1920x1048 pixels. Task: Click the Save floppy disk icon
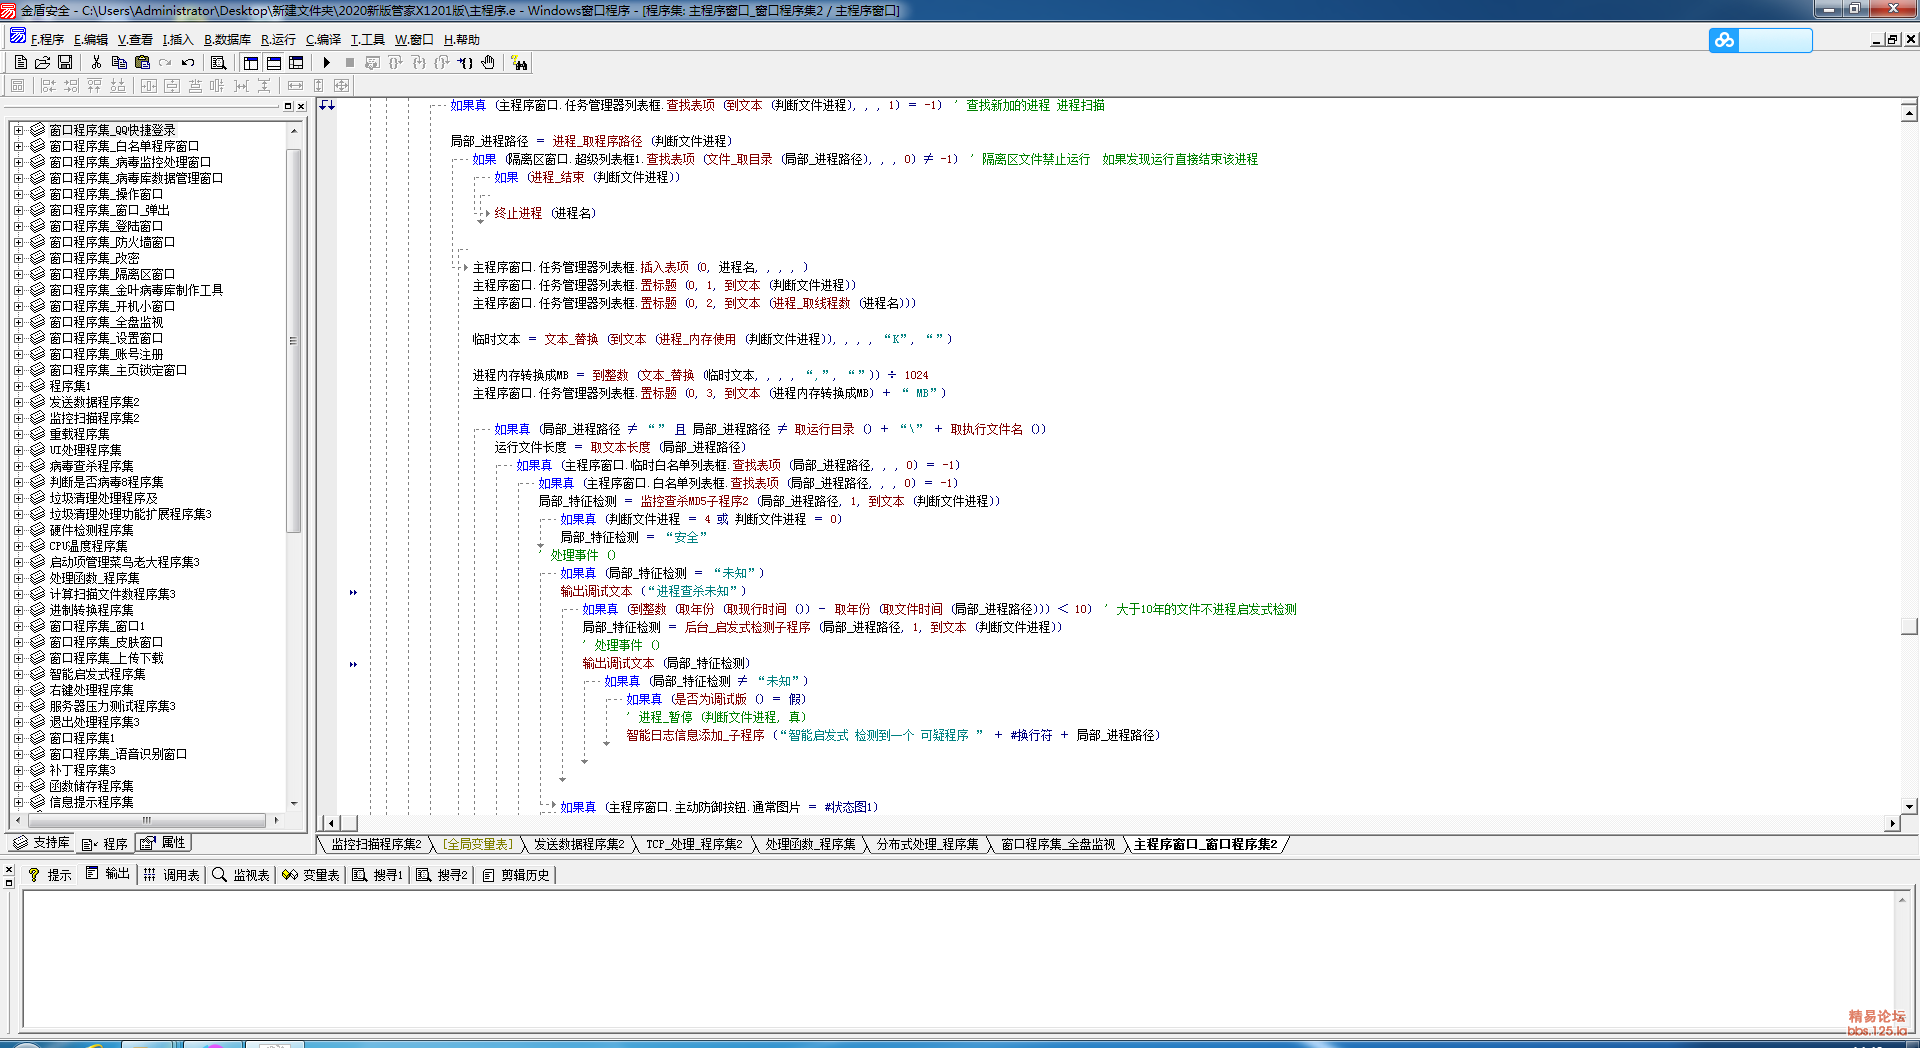(65, 62)
